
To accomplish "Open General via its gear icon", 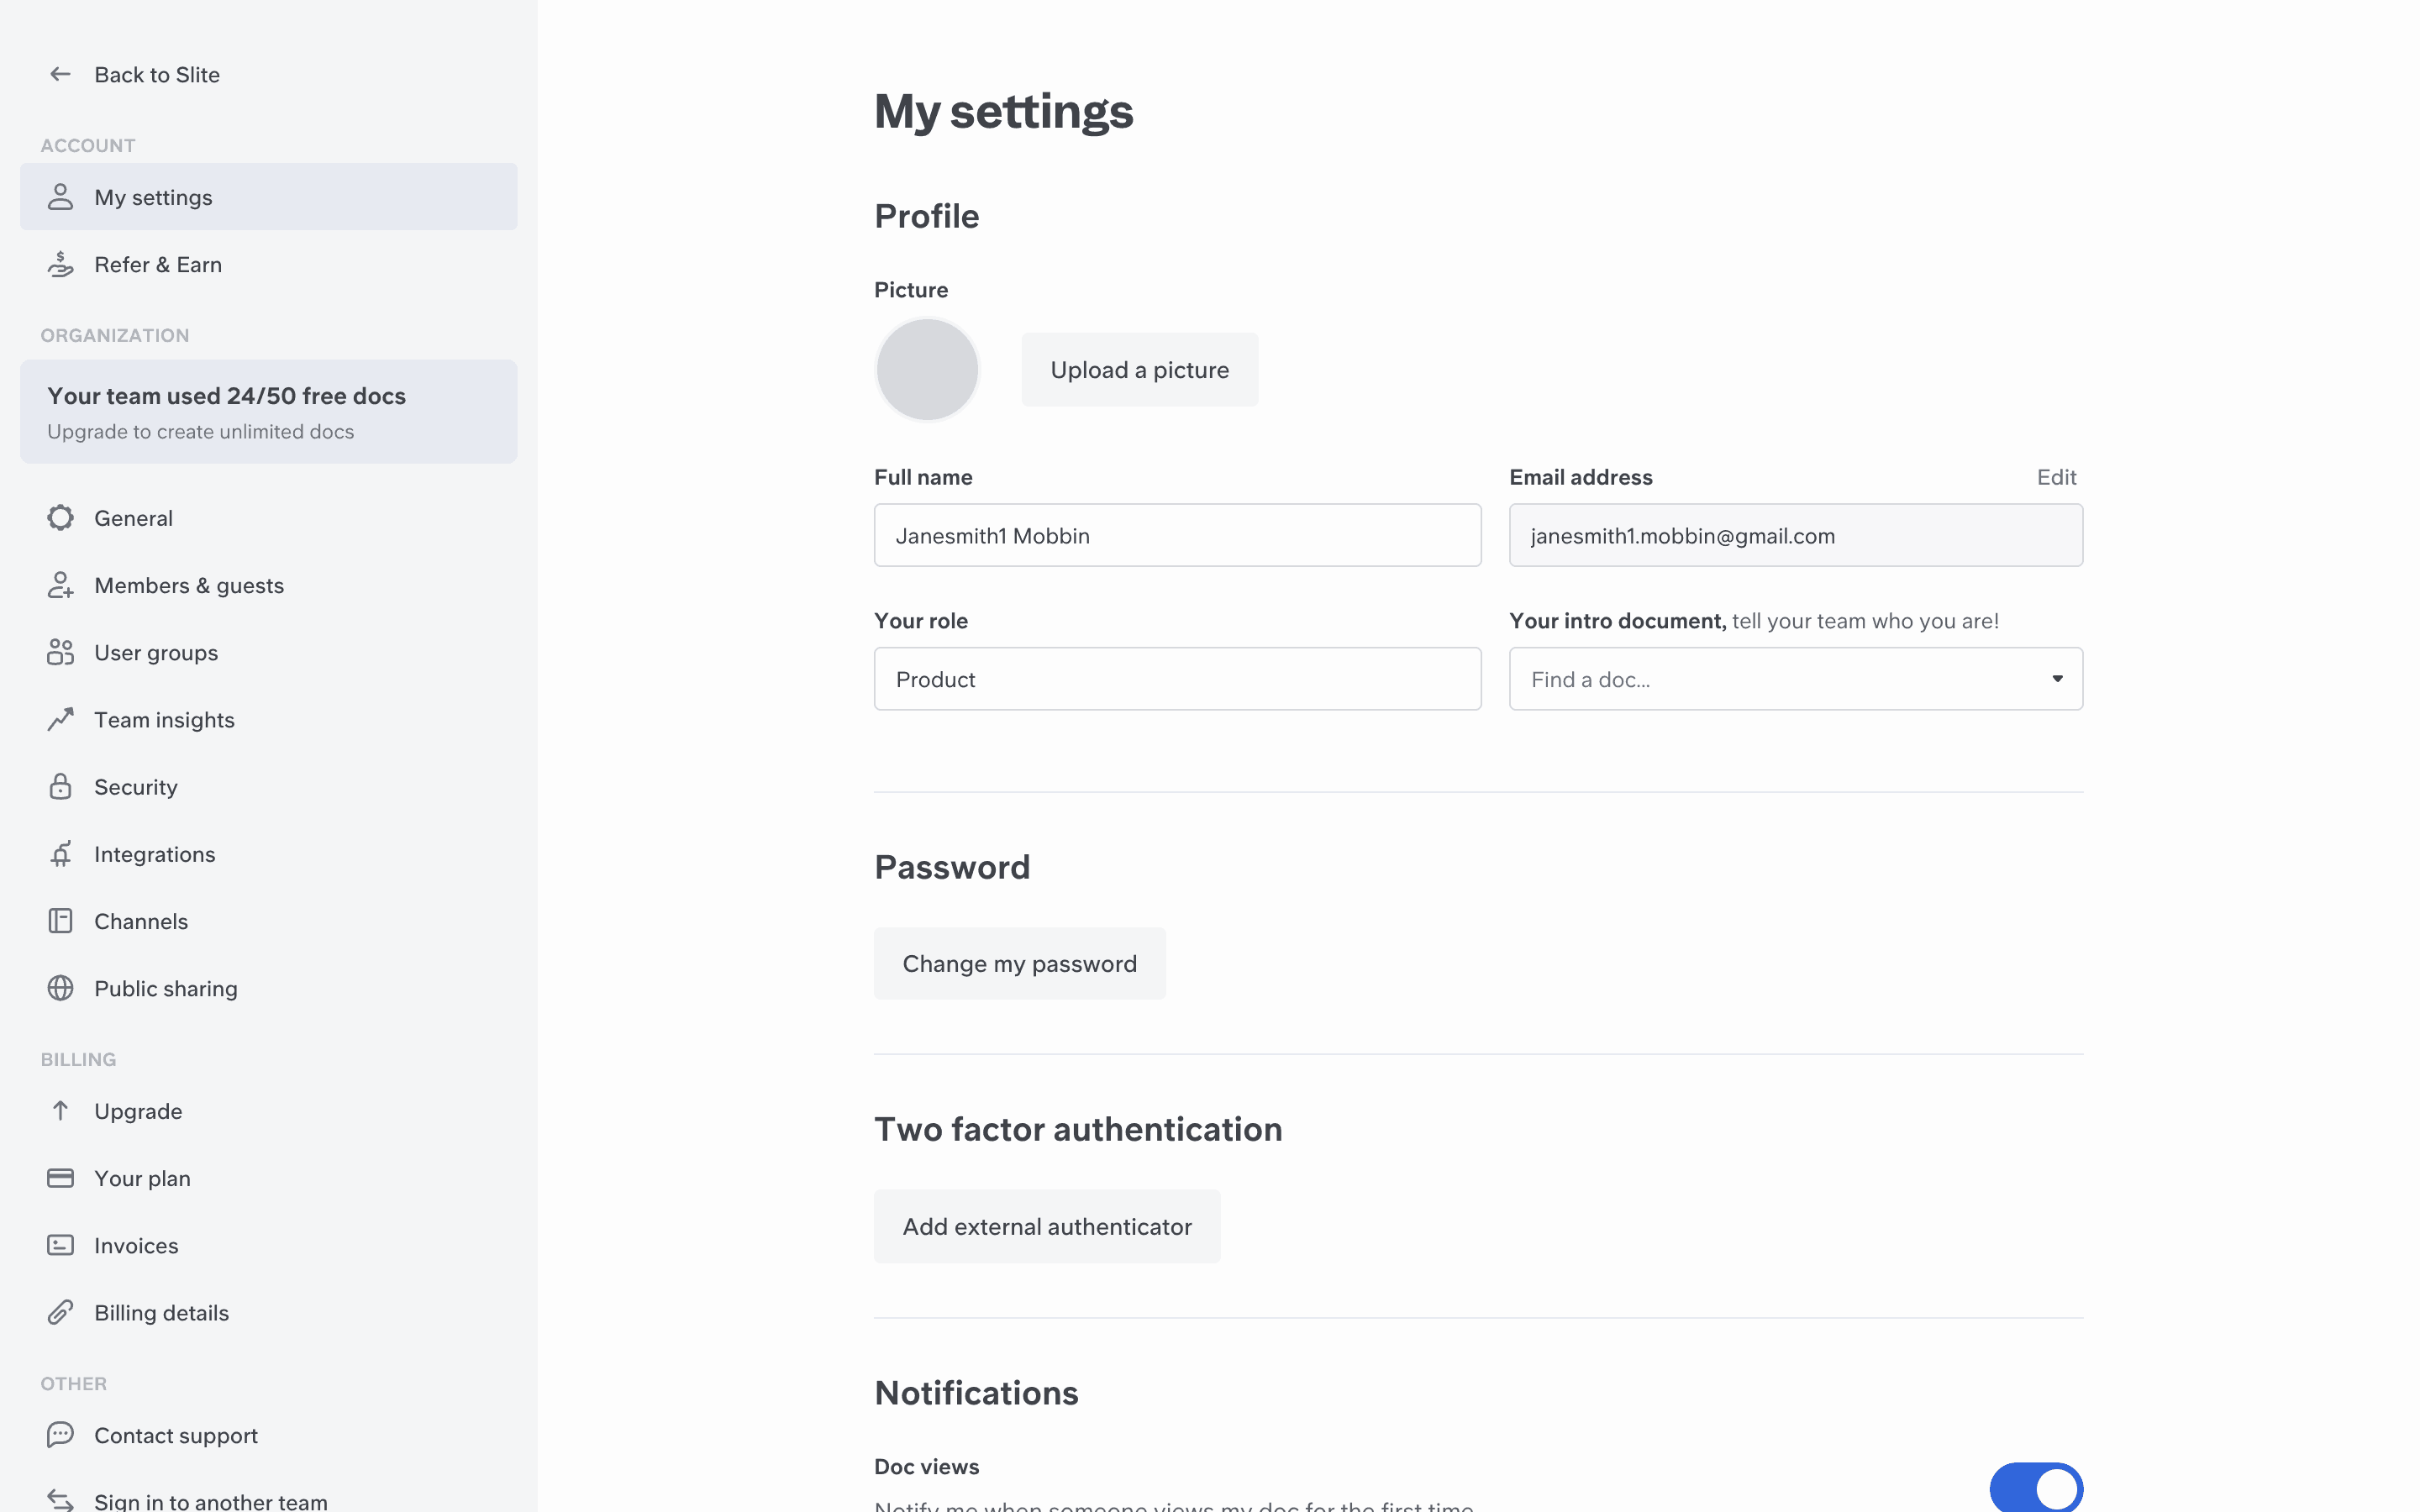I will coord(60,518).
